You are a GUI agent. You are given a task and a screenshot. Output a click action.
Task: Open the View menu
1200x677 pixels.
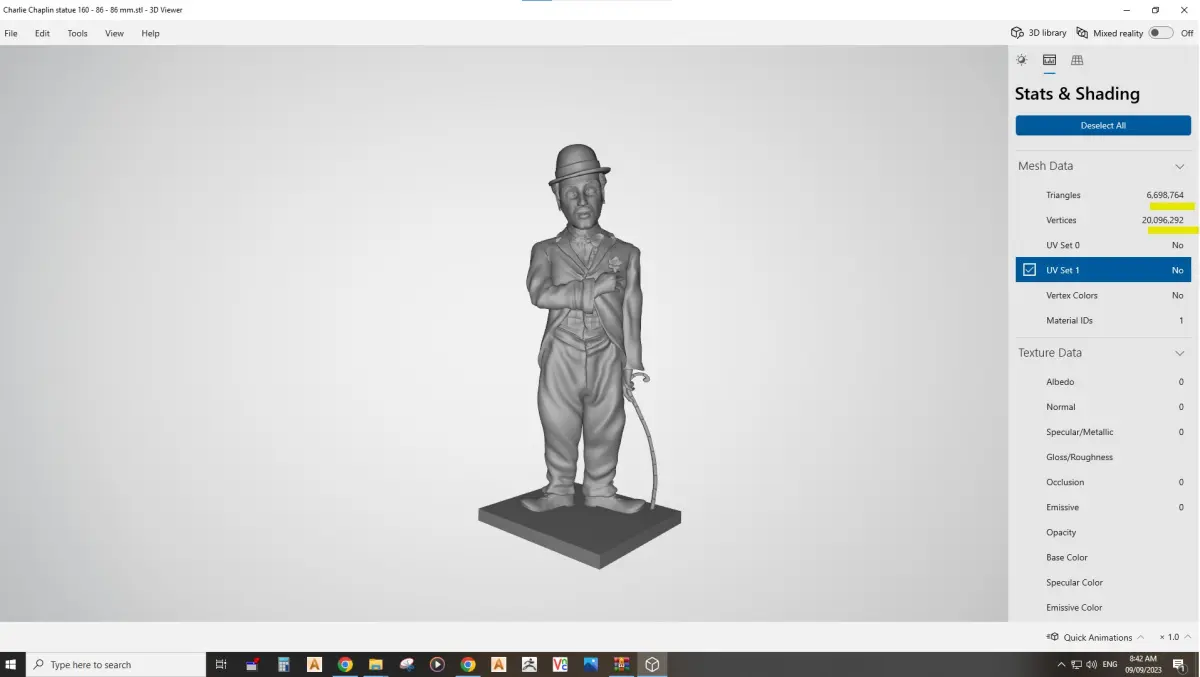[115, 33]
